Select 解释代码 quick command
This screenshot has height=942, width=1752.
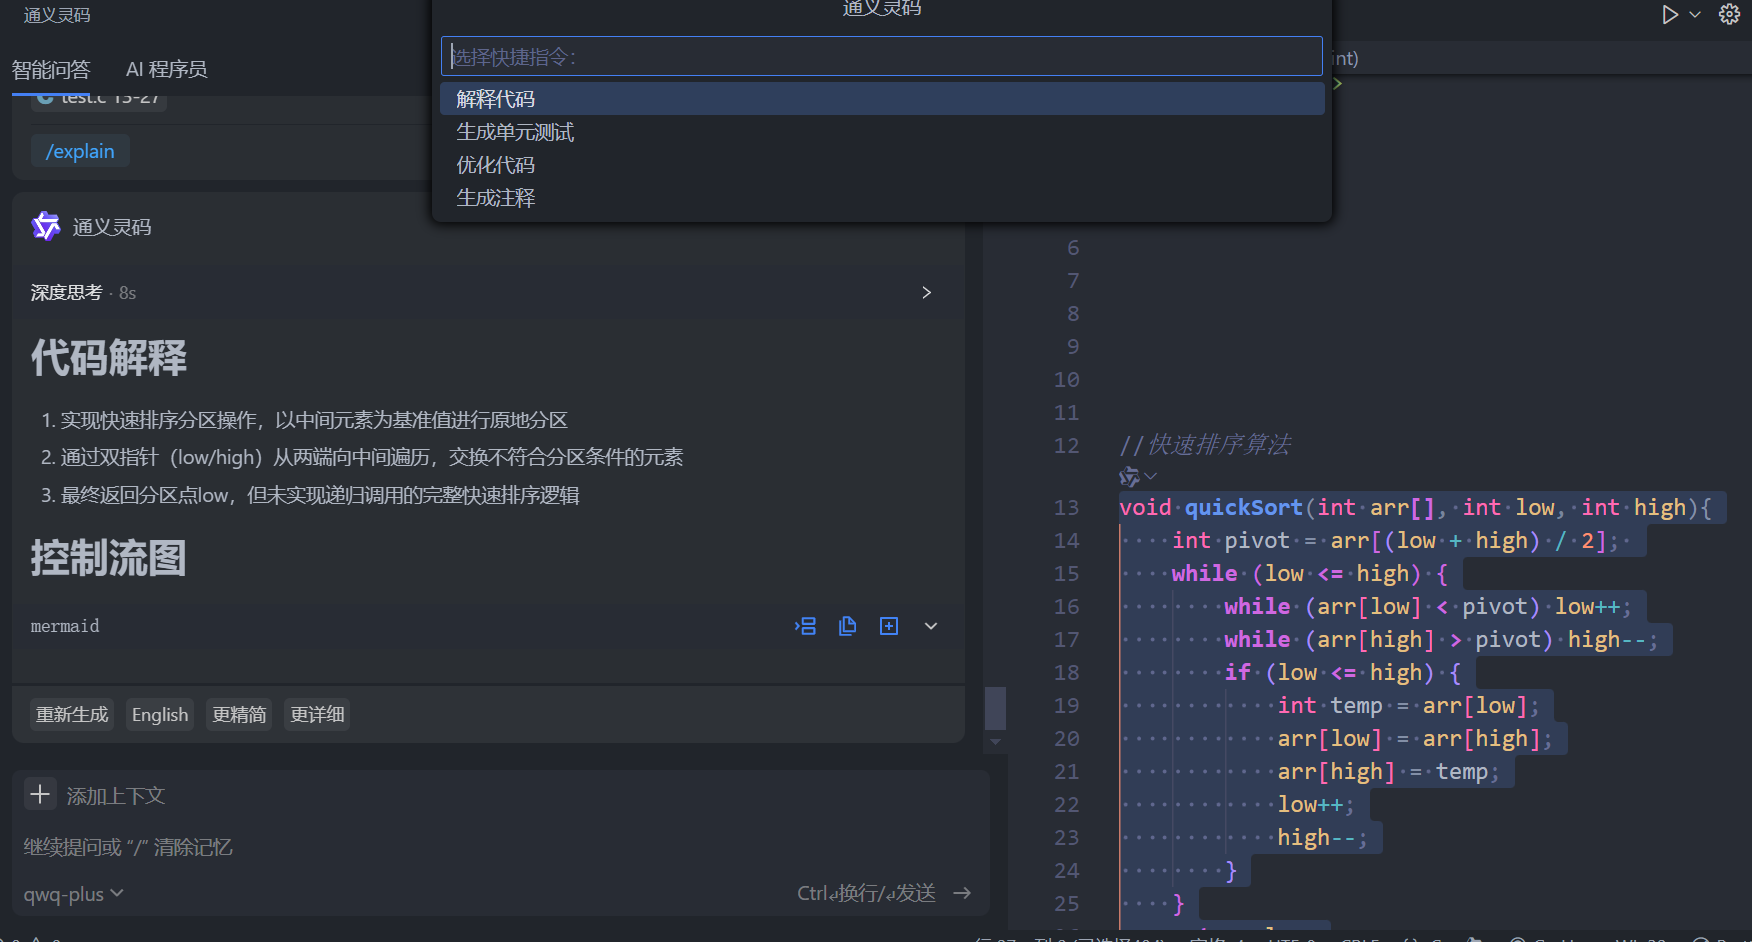point(882,99)
